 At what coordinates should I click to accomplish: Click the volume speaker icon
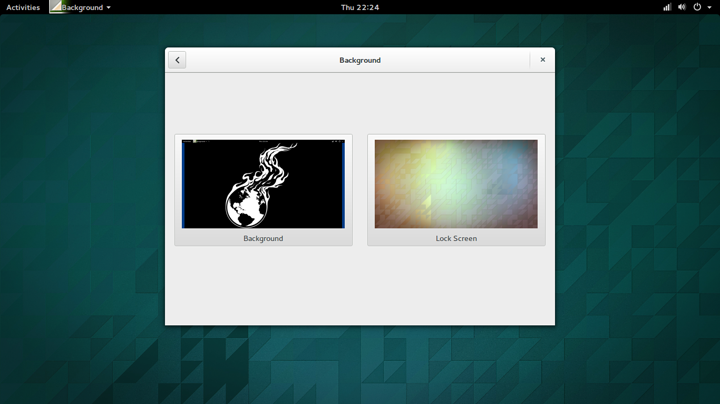(x=682, y=7)
